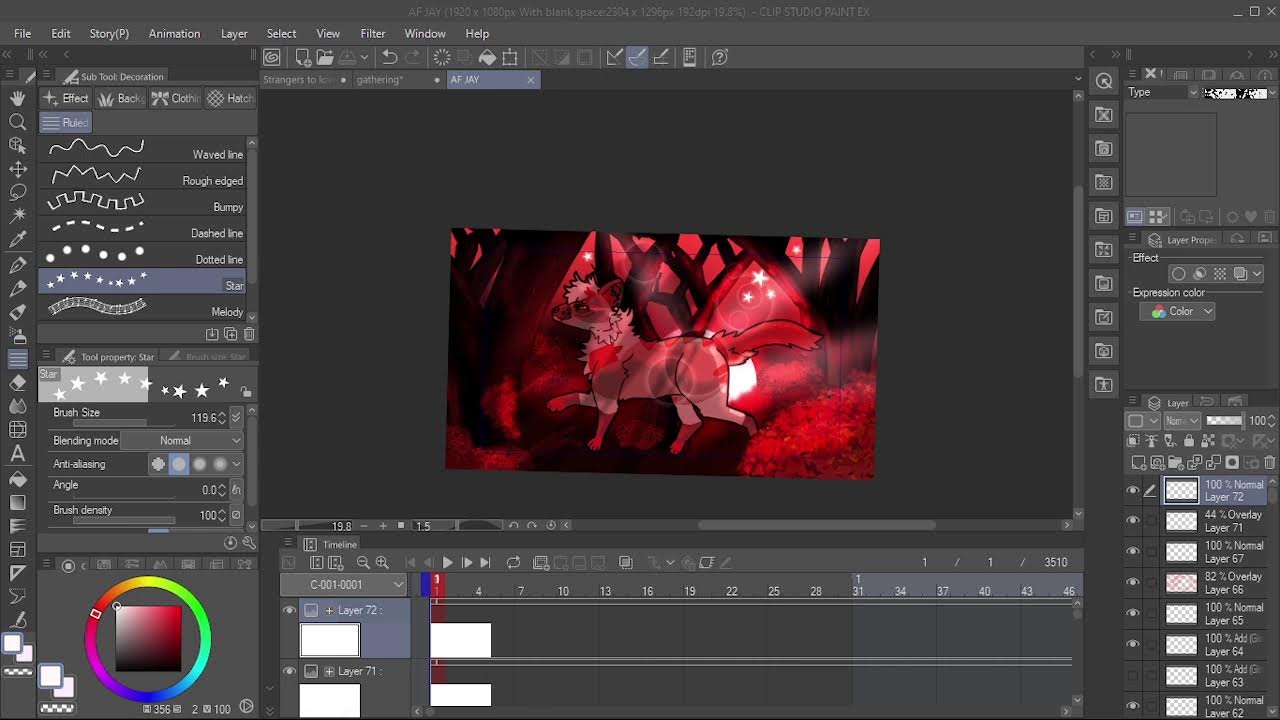Click the Redo arrow in command bar
Image resolution: width=1280 pixels, height=720 pixels.
(413, 57)
